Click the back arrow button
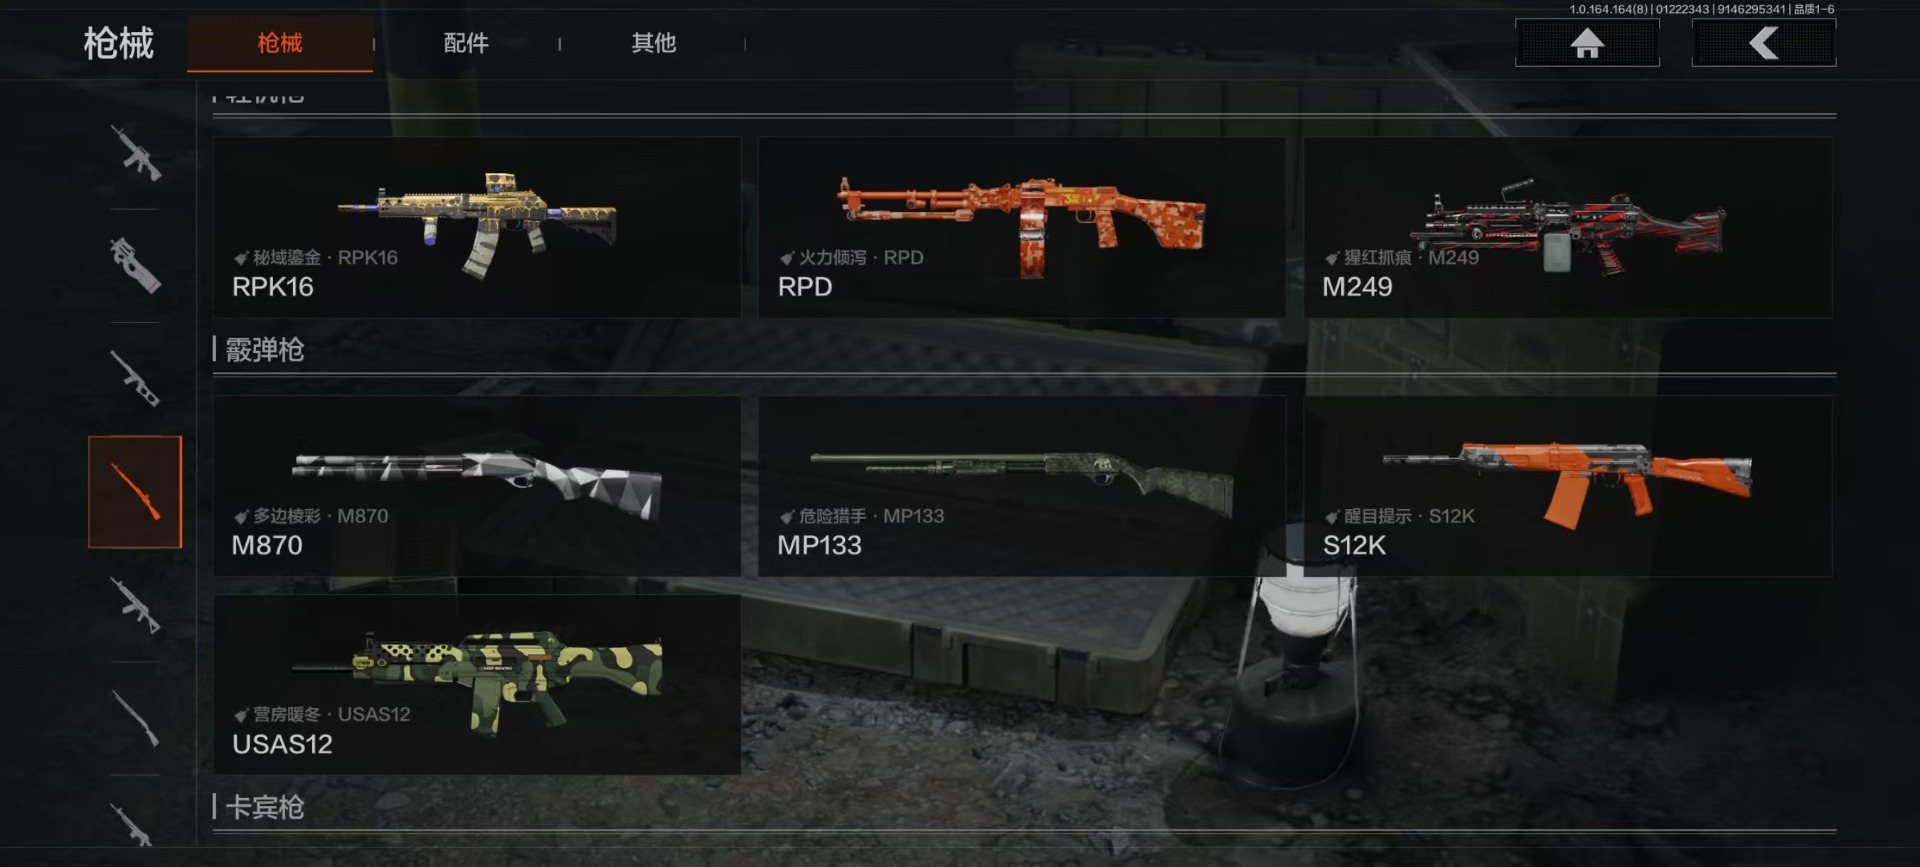The width and height of the screenshot is (1920, 867). [x=1764, y=43]
